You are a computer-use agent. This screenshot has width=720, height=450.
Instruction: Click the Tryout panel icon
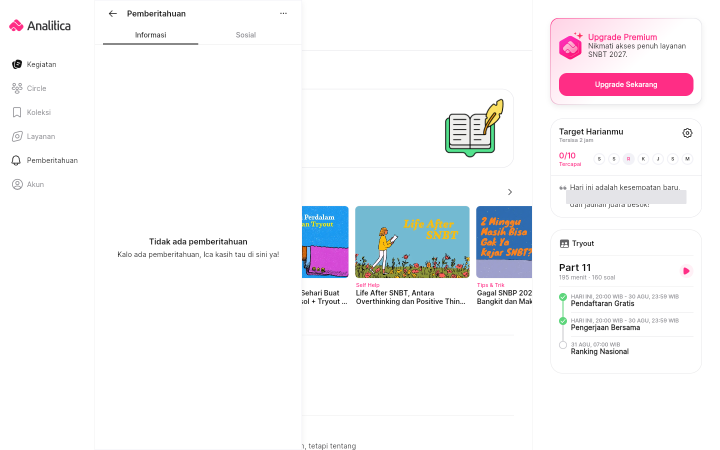pyautogui.click(x=564, y=244)
